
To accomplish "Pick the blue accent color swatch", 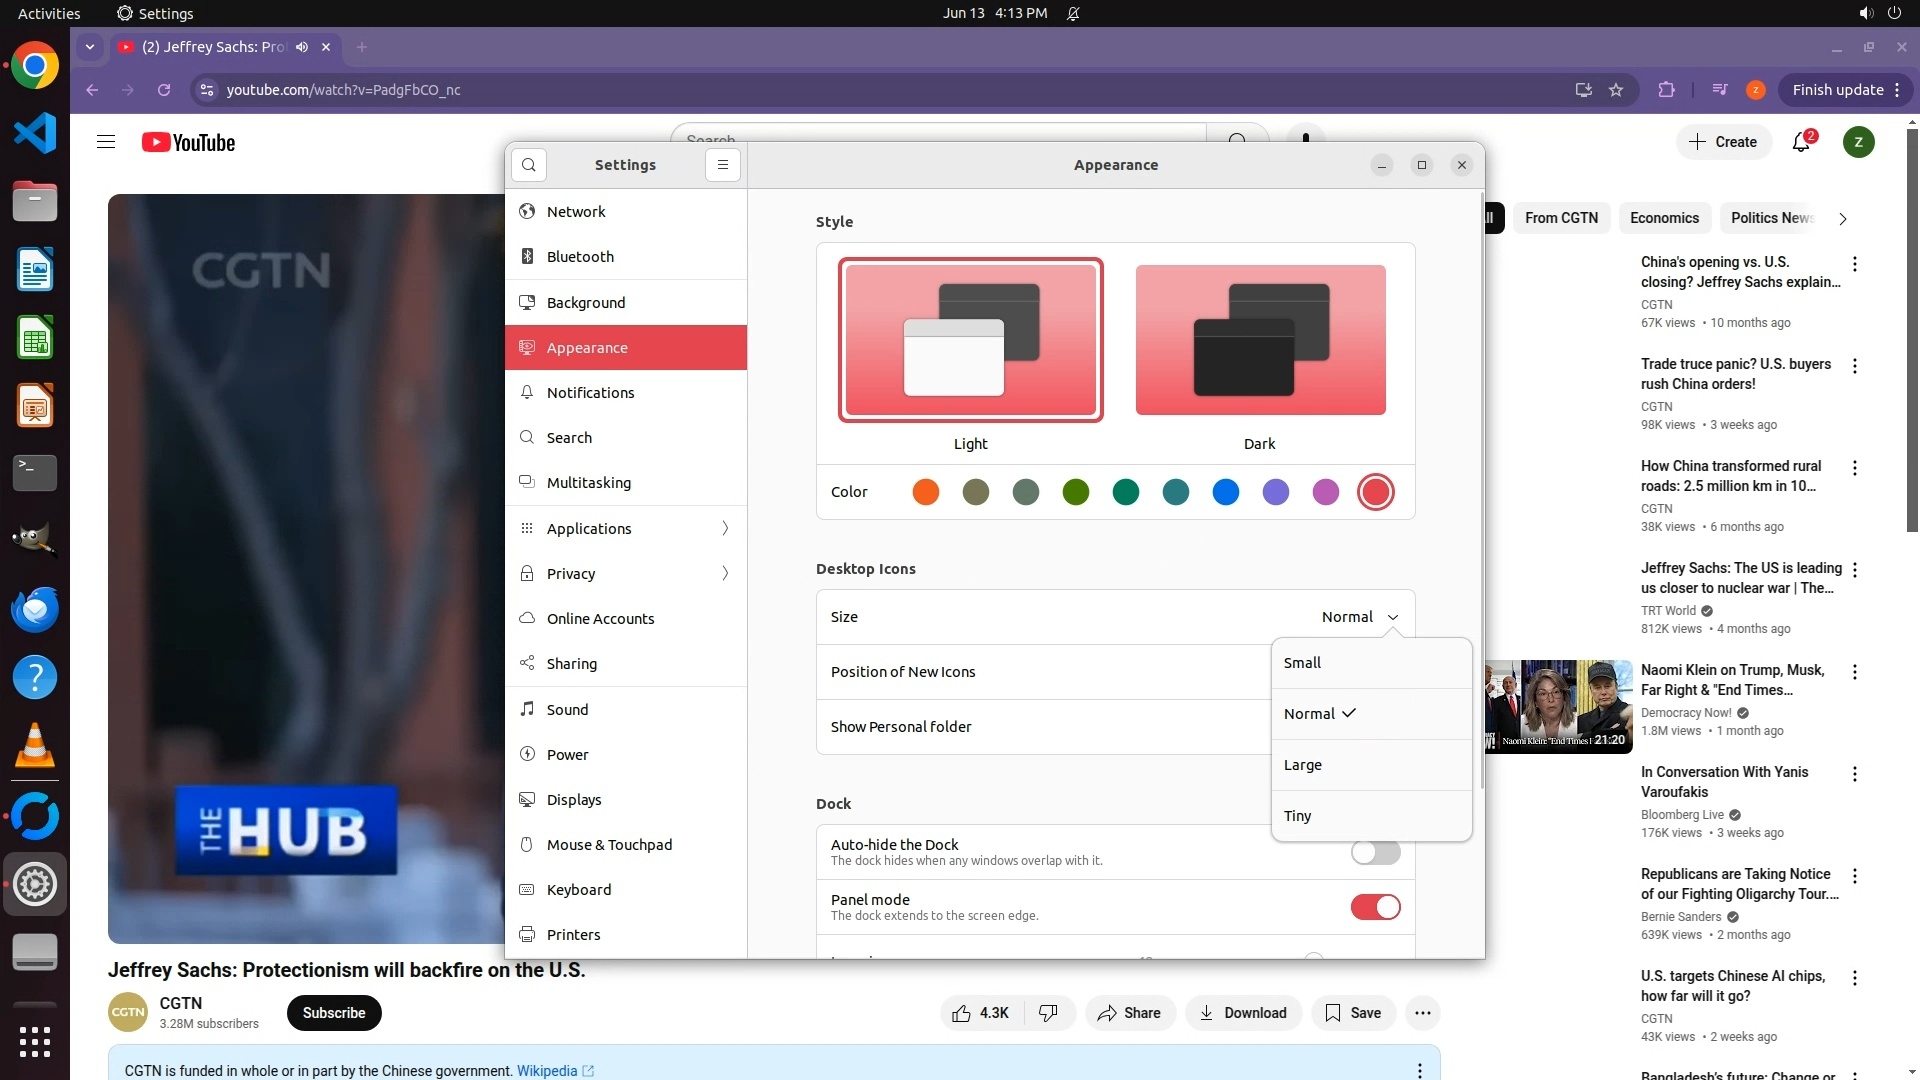I will tap(1226, 492).
